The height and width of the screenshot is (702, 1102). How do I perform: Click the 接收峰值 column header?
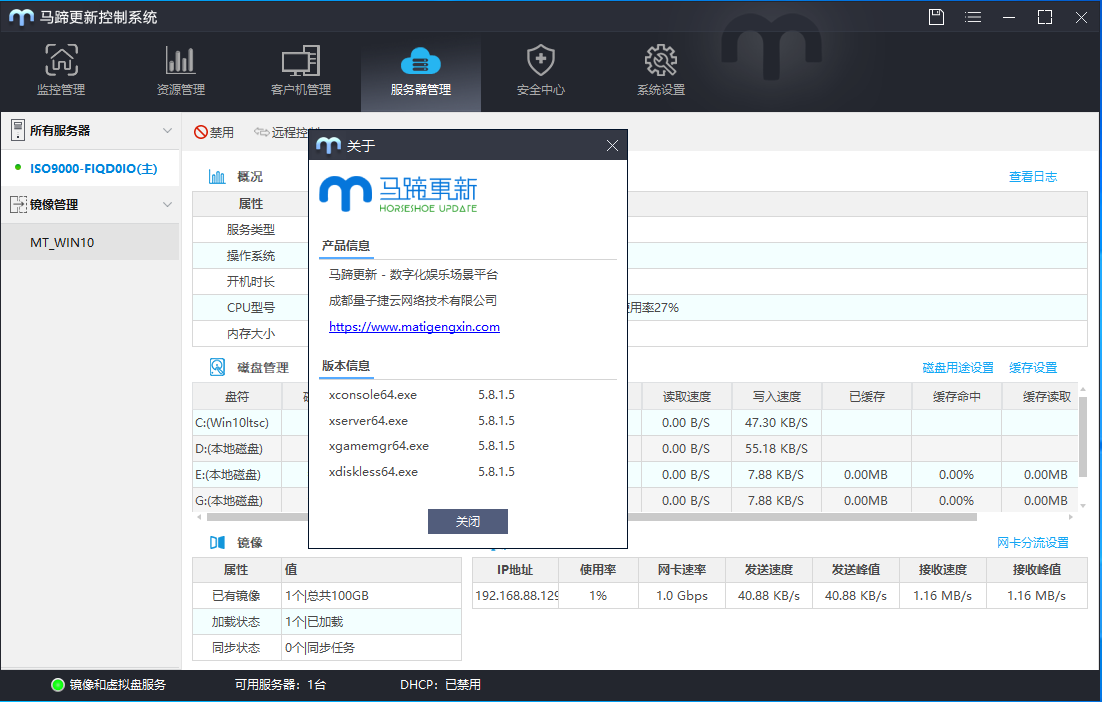point(1037,570)
